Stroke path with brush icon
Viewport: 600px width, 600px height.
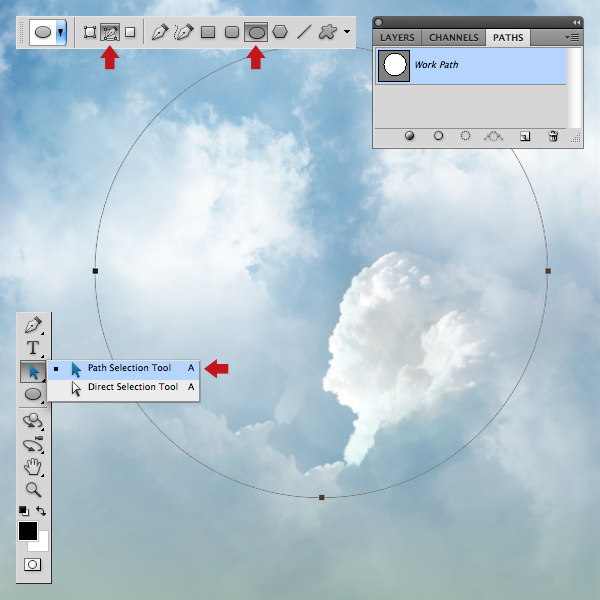[439, 136]
